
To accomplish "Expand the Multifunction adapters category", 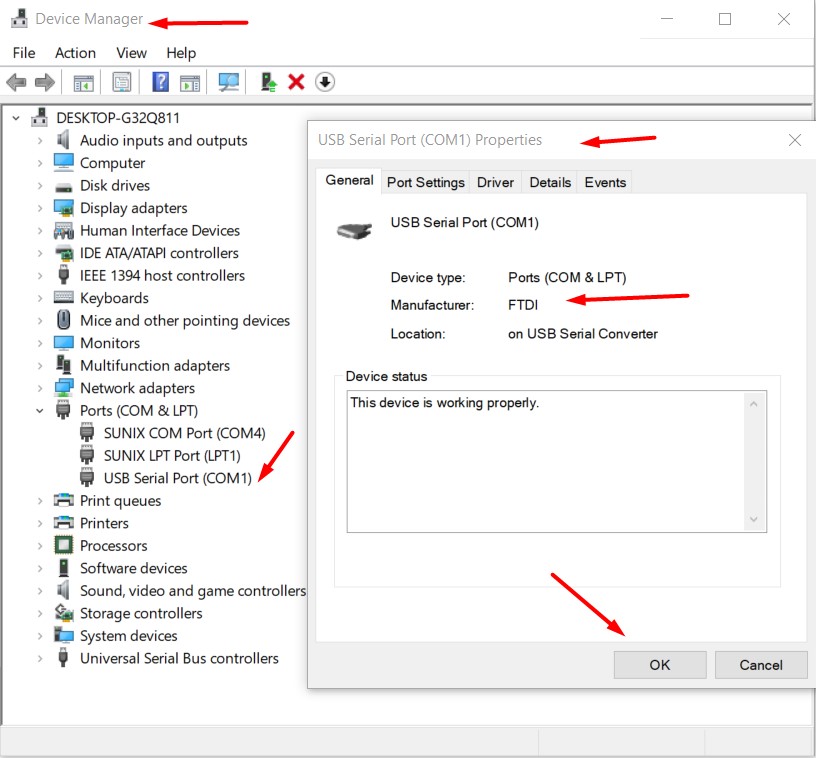I will coord(40,366).
